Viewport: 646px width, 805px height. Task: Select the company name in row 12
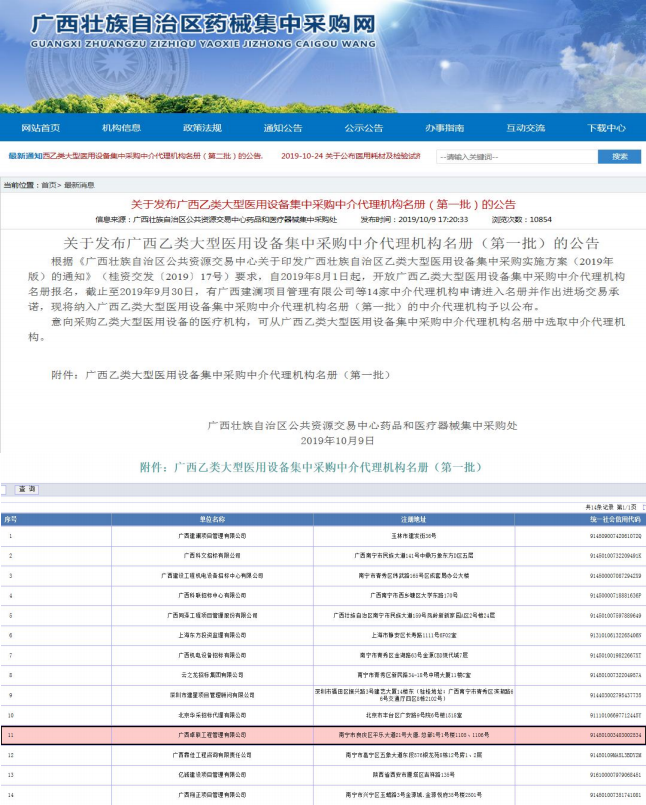pos(212,755)
